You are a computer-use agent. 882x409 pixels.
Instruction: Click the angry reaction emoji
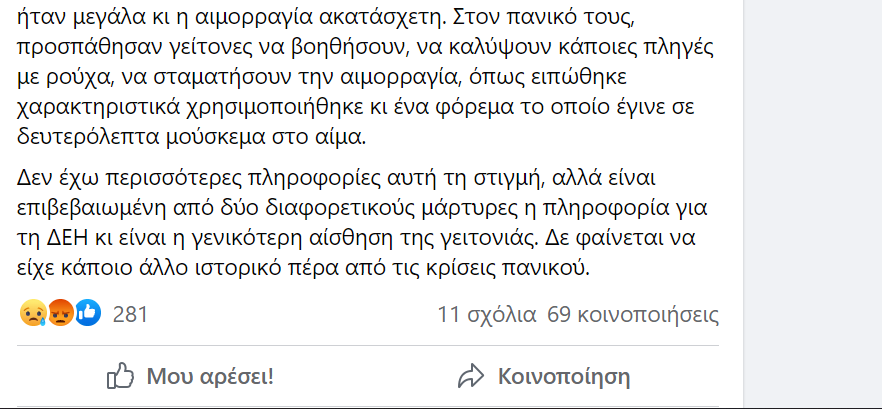(x=60, y=314)
